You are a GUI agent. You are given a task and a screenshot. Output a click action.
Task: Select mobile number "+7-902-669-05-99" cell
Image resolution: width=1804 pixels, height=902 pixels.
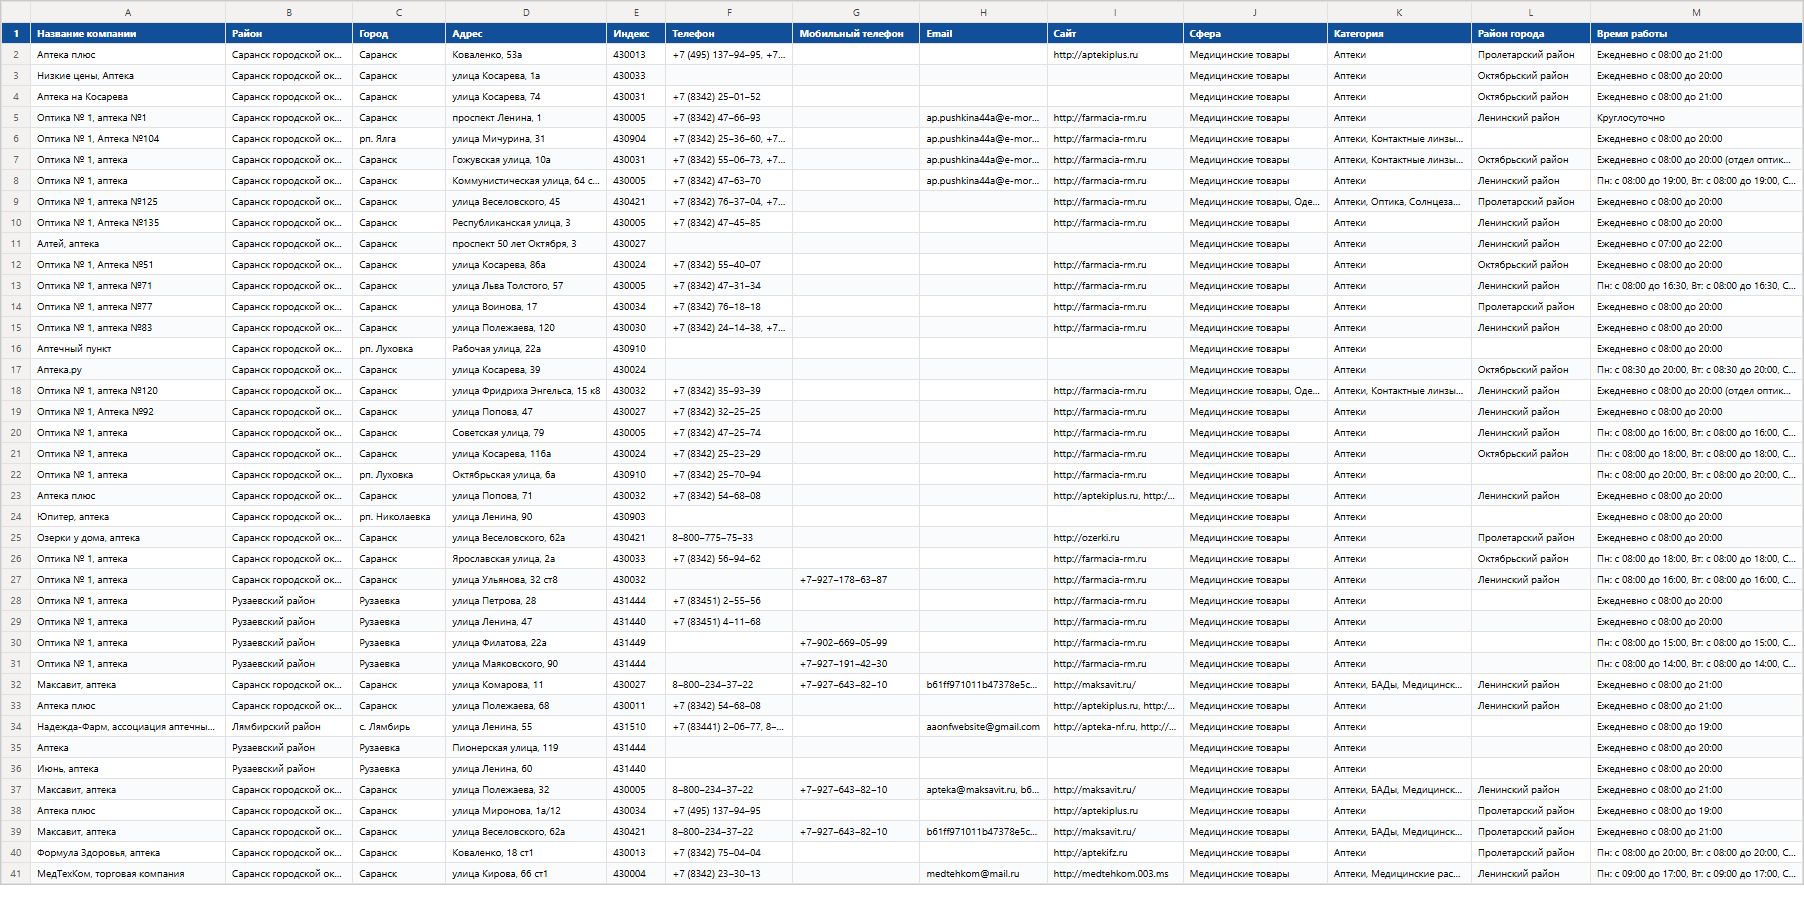point(856,642)
